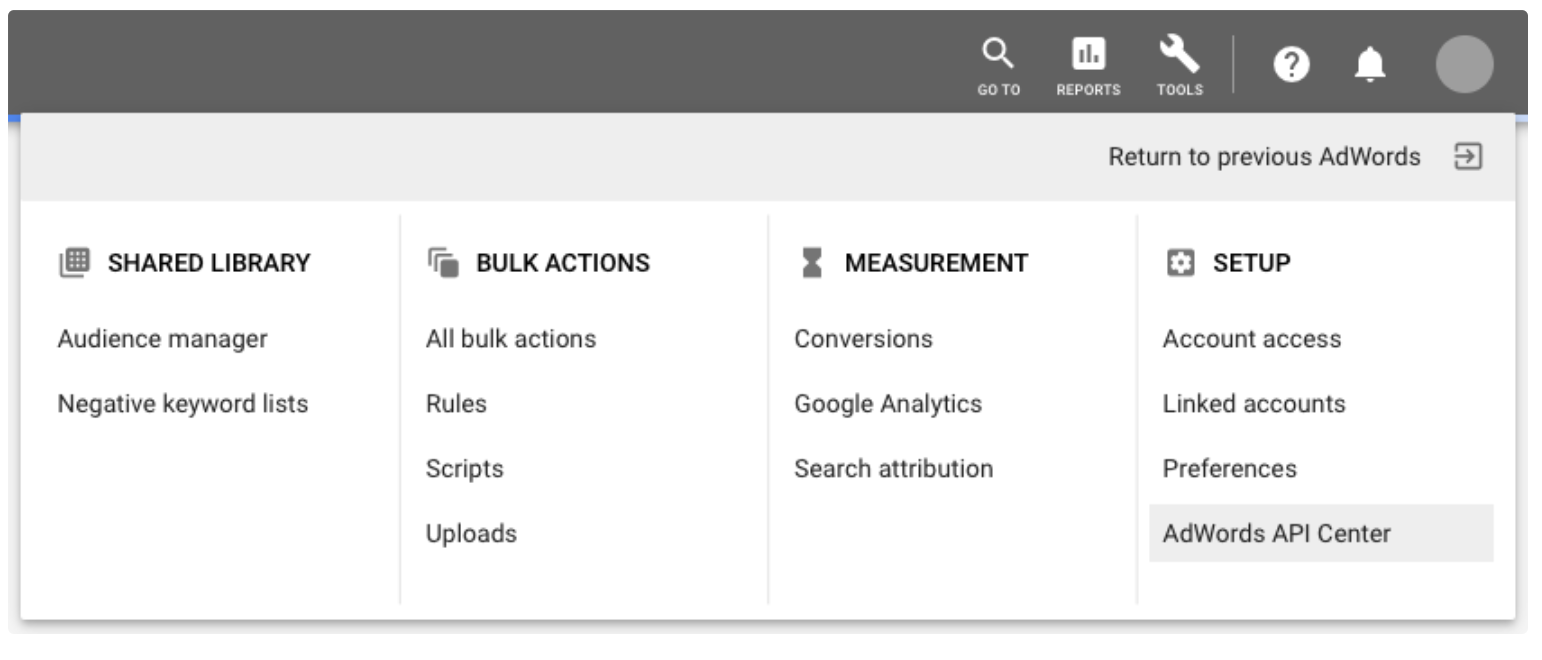Open Conversions under Measurement
Screen dimensions: 1542x660
point(863,339)
